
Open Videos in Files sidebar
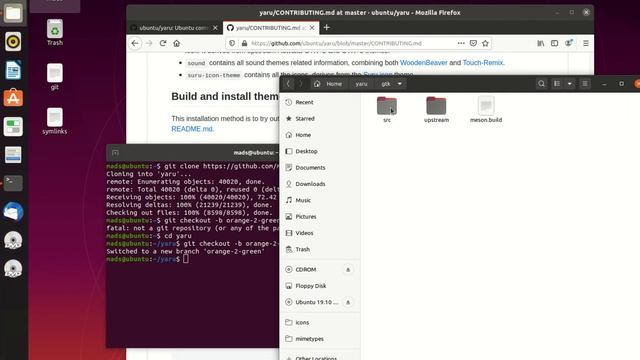coord(320,233)
